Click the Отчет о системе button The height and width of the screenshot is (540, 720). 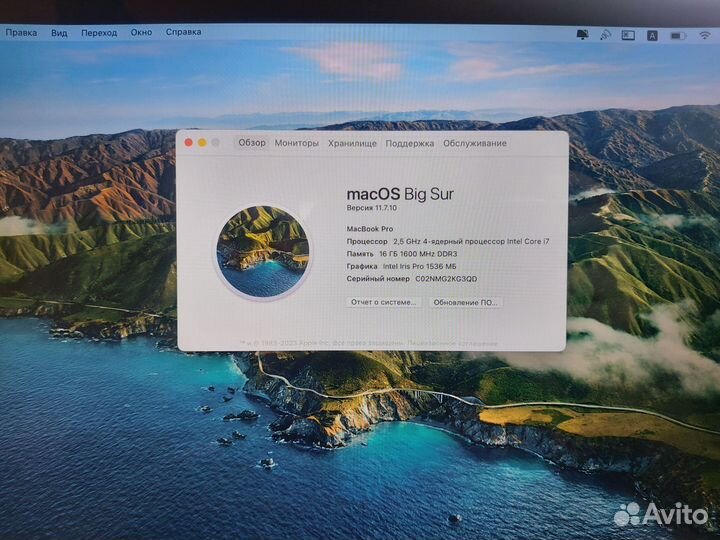pos(383,302)
